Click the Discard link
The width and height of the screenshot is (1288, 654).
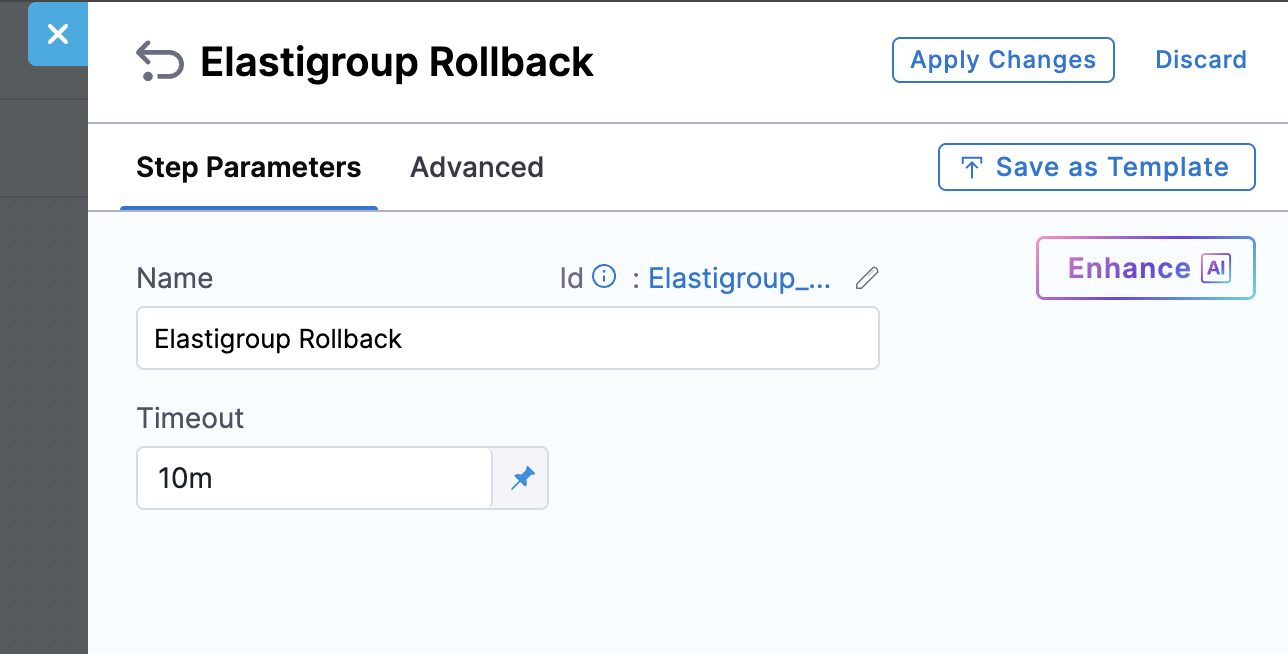[1200, 60]
